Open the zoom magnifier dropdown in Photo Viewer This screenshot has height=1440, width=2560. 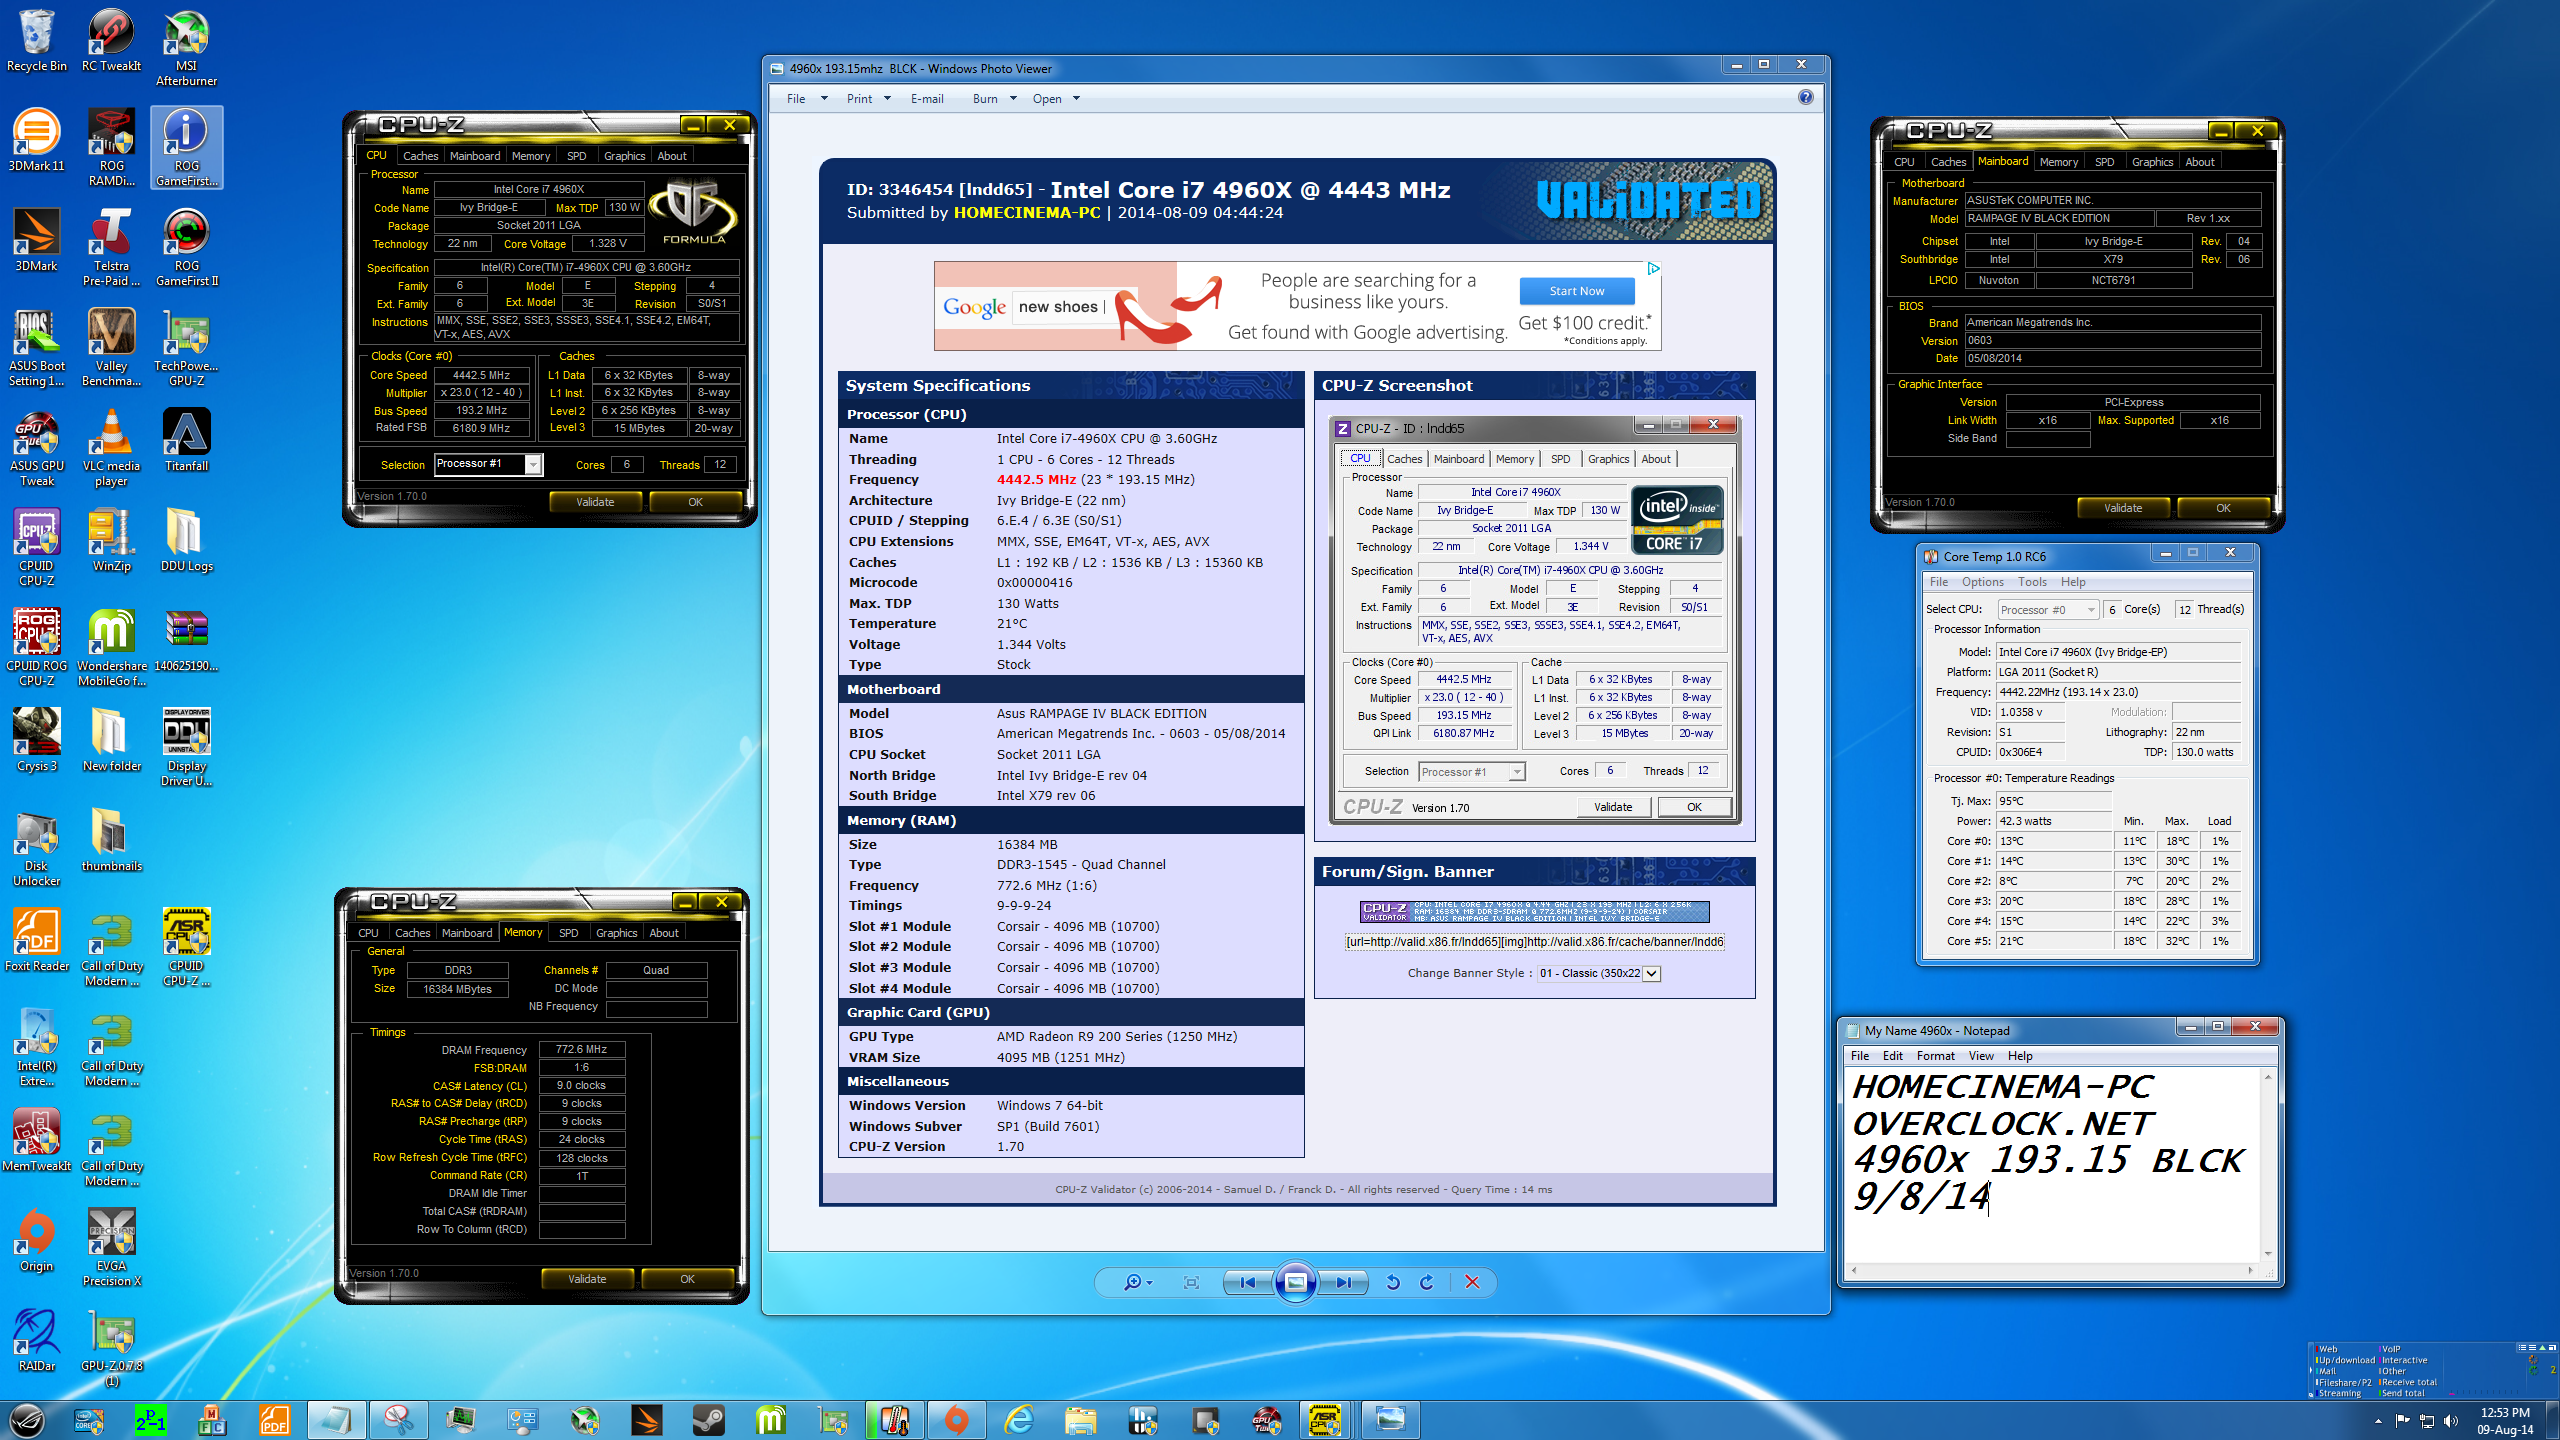[1138, 1282]
